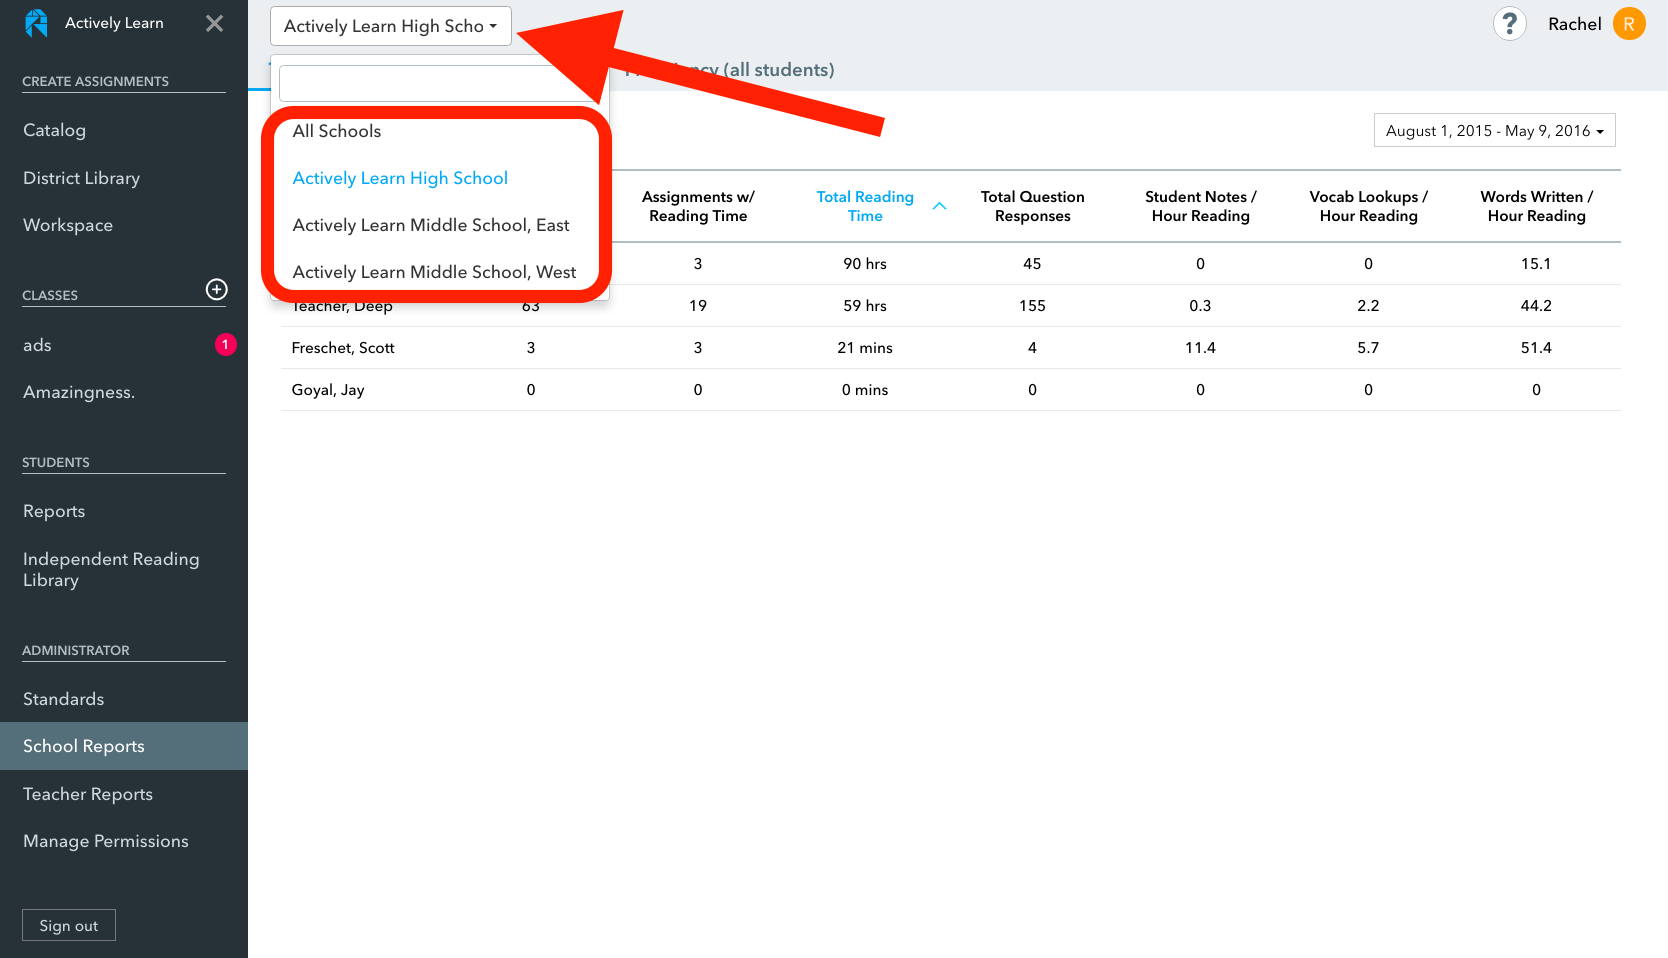Open the Amazingness. class
Viewport: 1668px width, 958px height.
pos(79,392)
